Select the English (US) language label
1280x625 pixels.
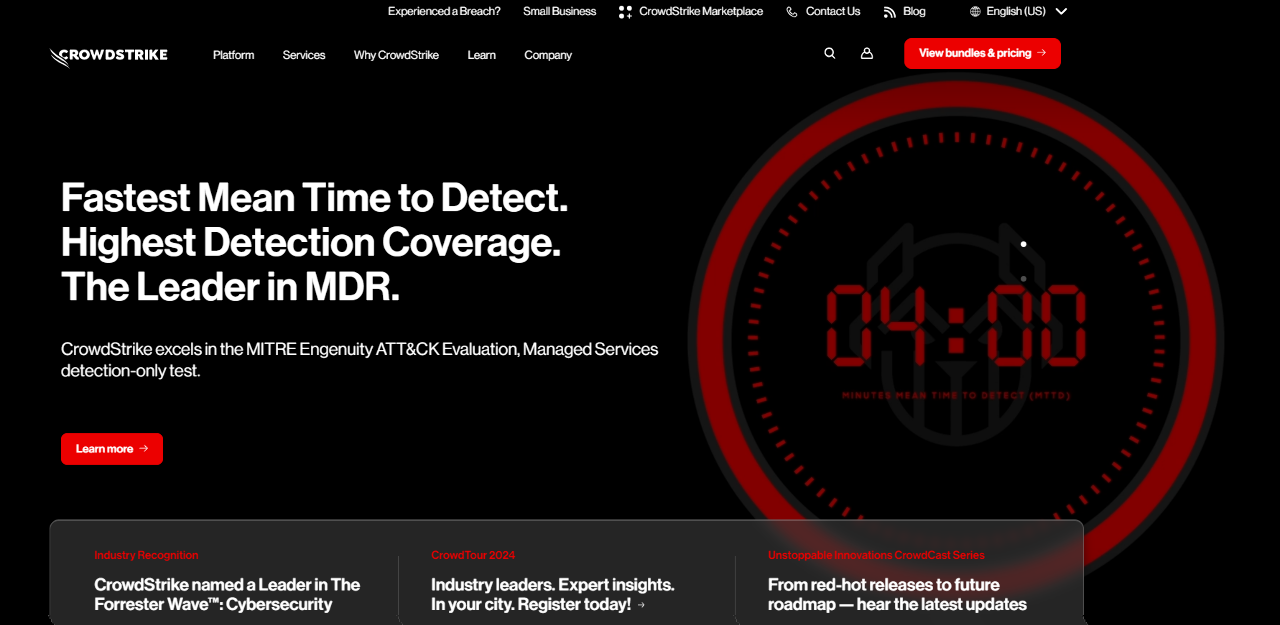[1016, 11]
